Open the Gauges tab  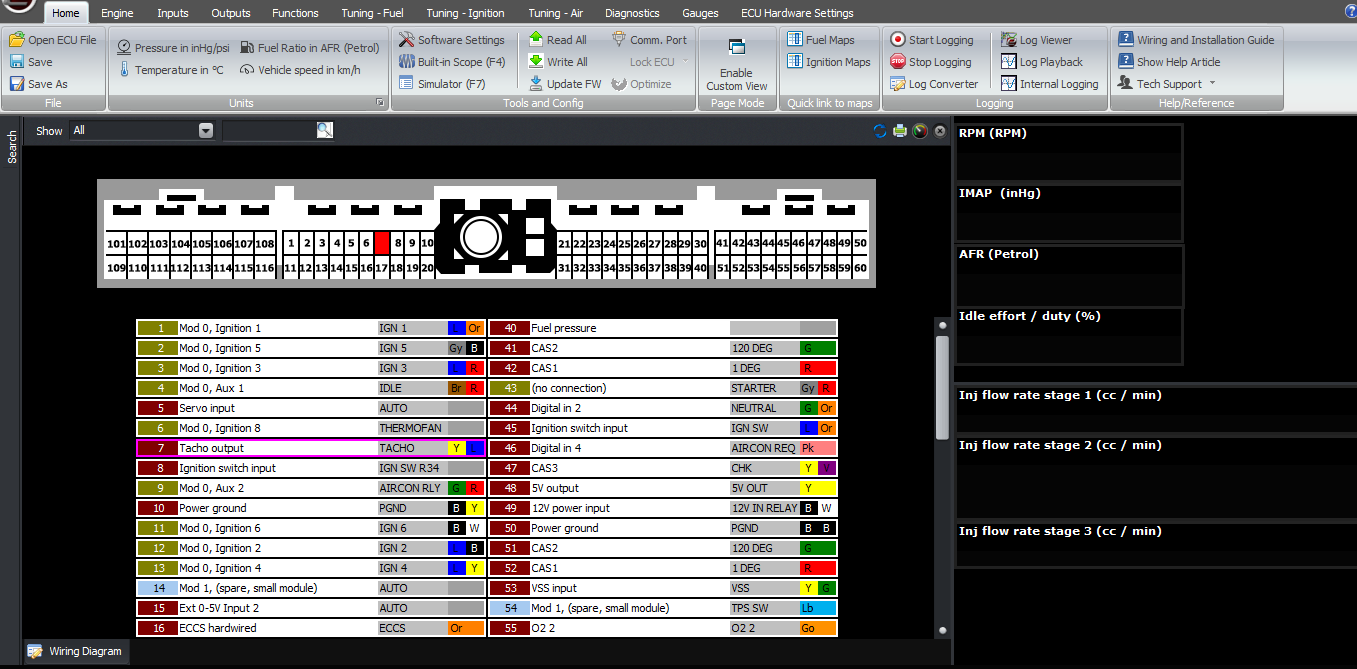click(x=700, y=13)
